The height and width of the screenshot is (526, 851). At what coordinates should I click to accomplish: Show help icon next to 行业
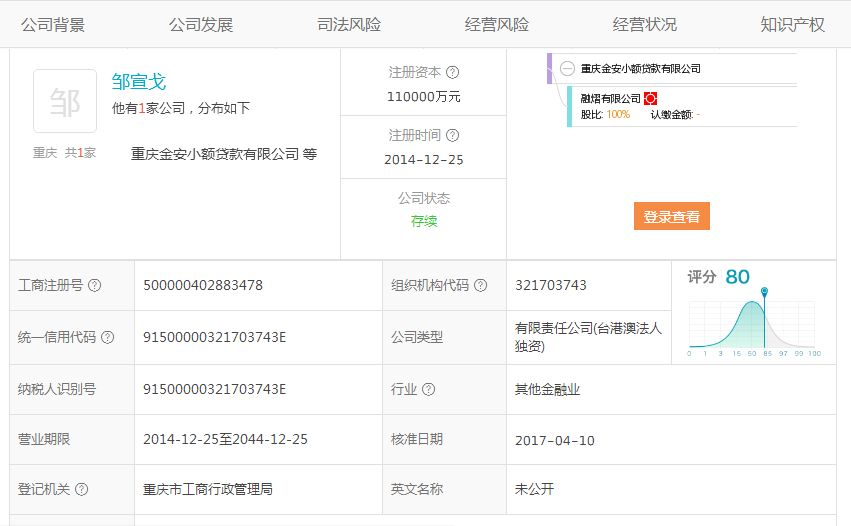428,389
